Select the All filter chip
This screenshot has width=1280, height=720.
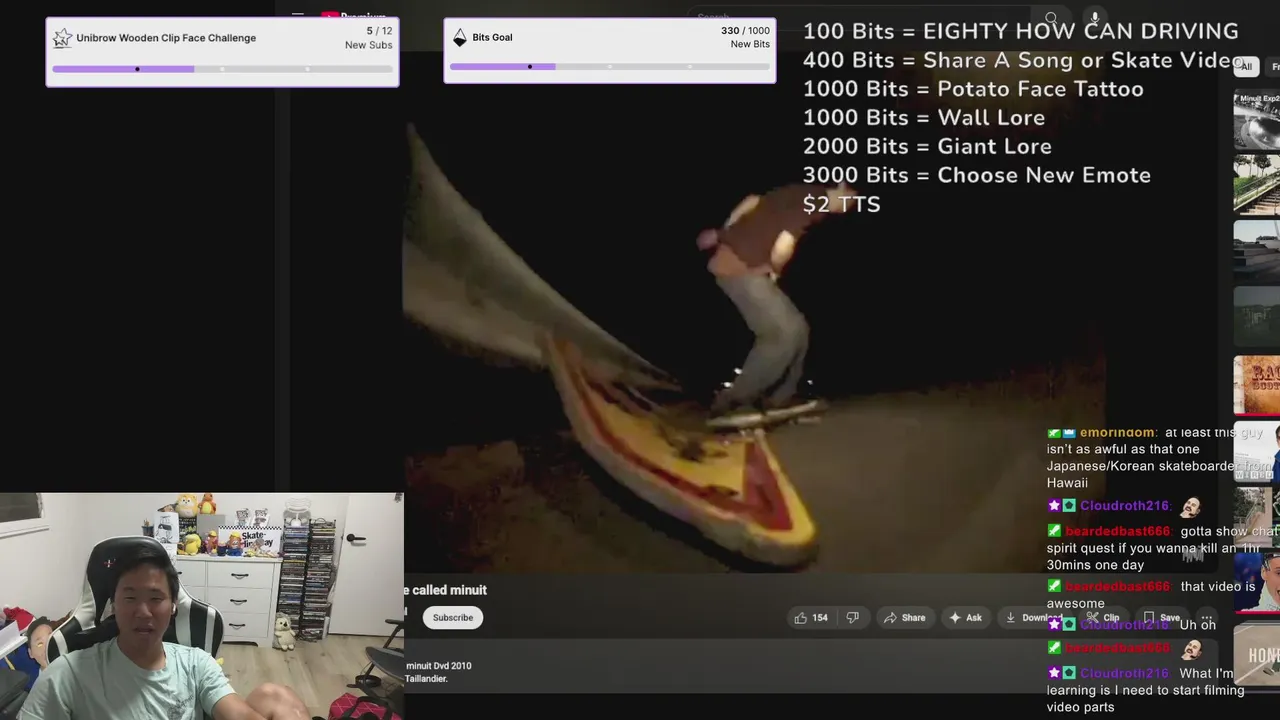[x=1245, y=66]
